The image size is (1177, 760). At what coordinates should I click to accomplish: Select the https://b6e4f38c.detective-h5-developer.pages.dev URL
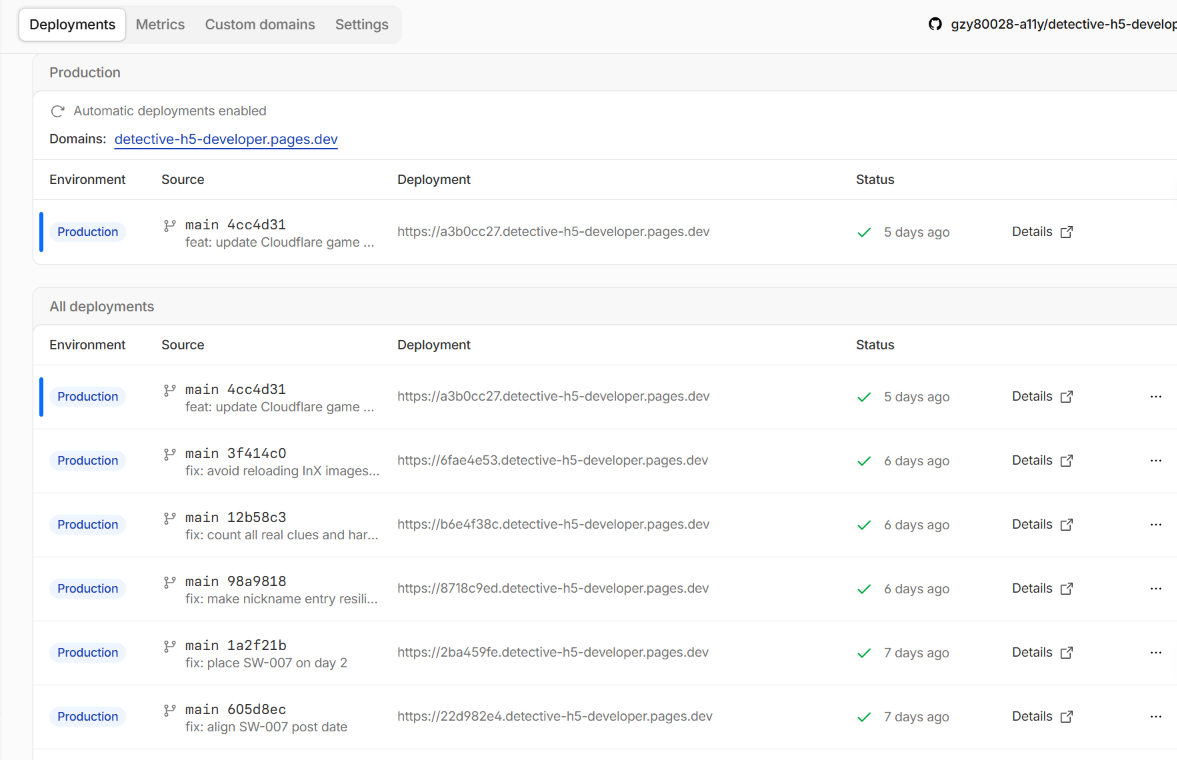[553, 524]
